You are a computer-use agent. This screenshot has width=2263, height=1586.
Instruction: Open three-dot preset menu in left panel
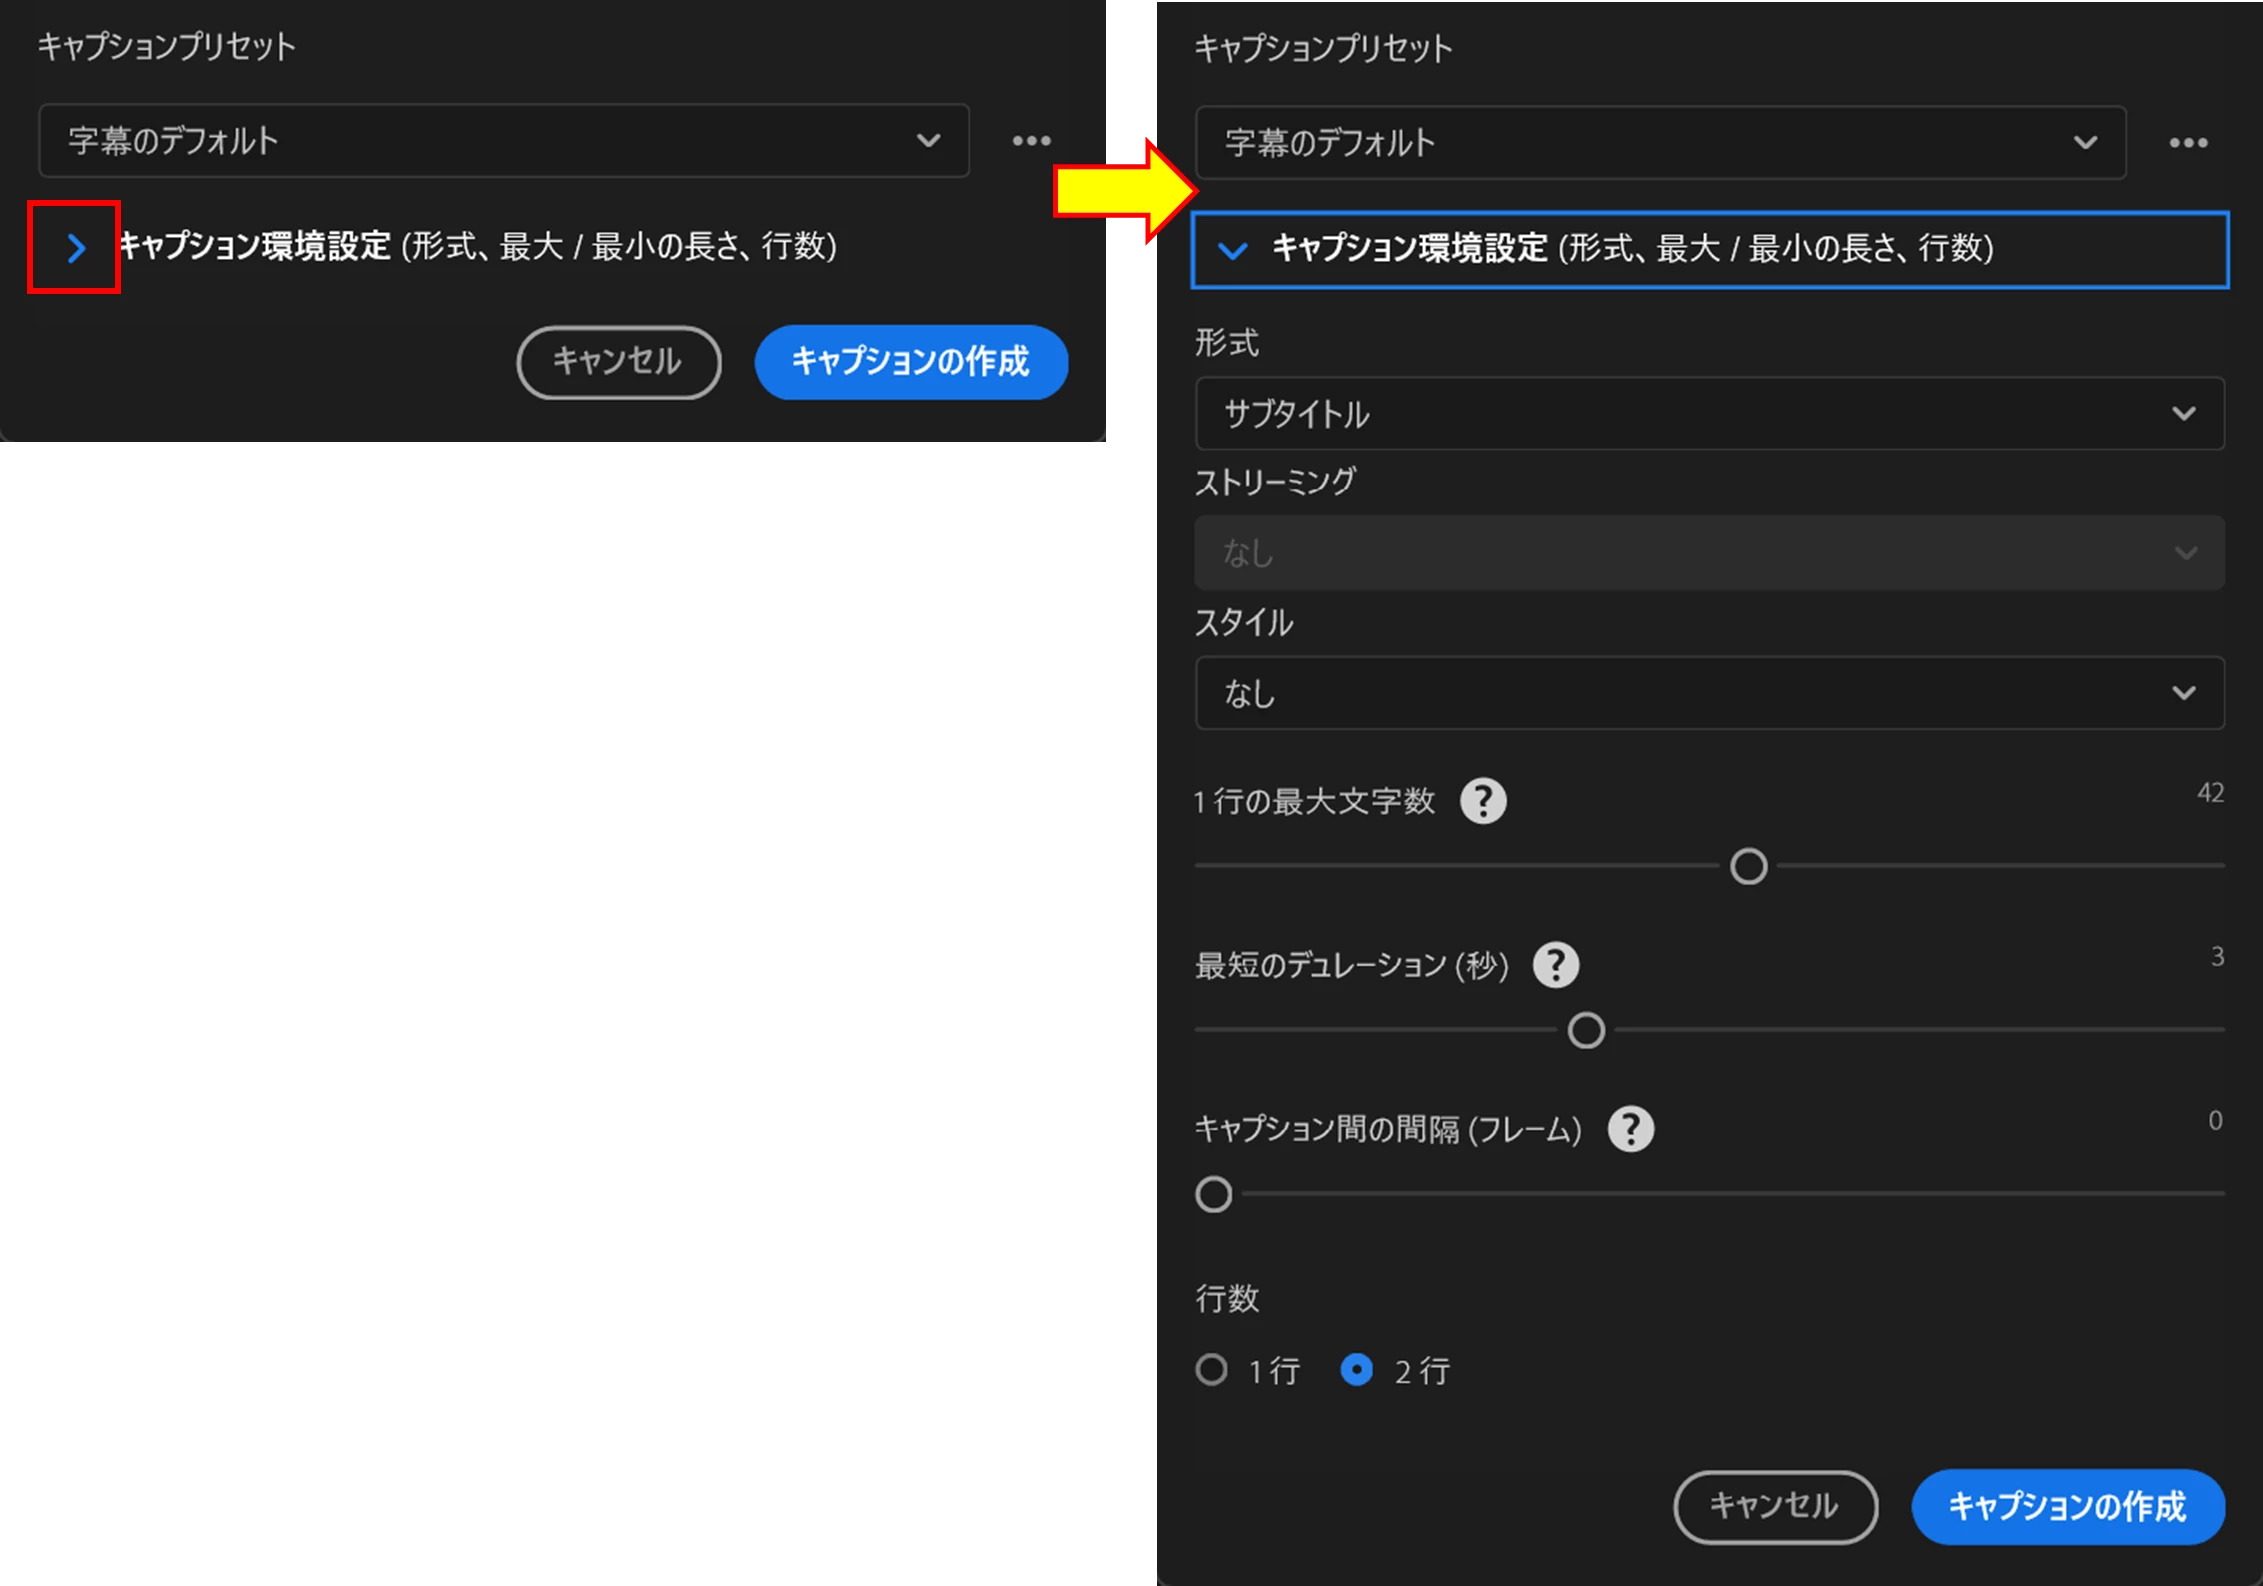(1031, 141)
